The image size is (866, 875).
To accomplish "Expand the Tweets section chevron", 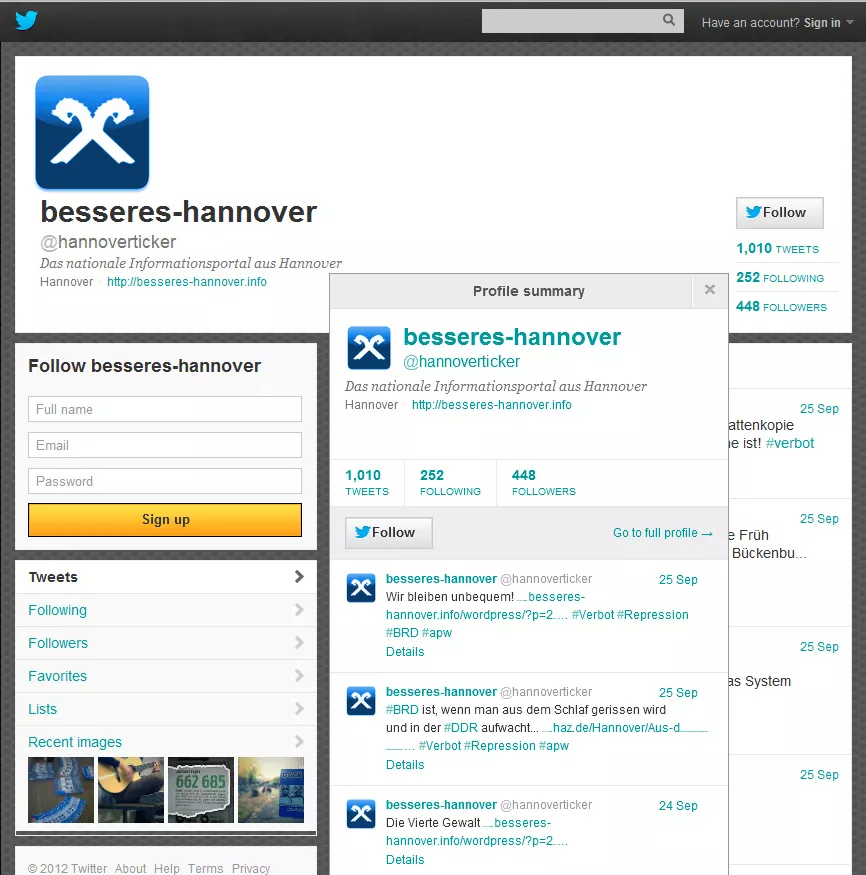I will (x=299, y=576).
